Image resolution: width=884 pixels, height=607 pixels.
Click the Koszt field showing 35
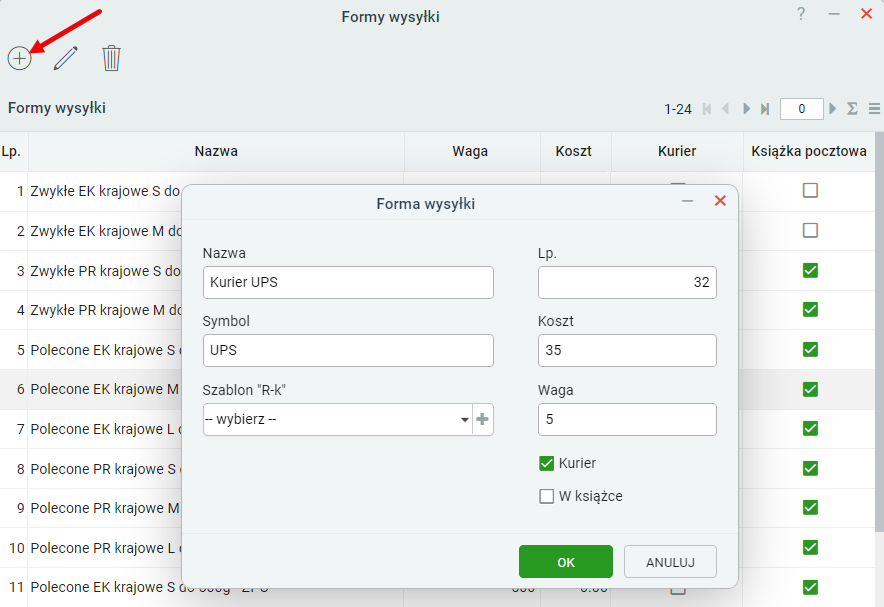point(627,351)
